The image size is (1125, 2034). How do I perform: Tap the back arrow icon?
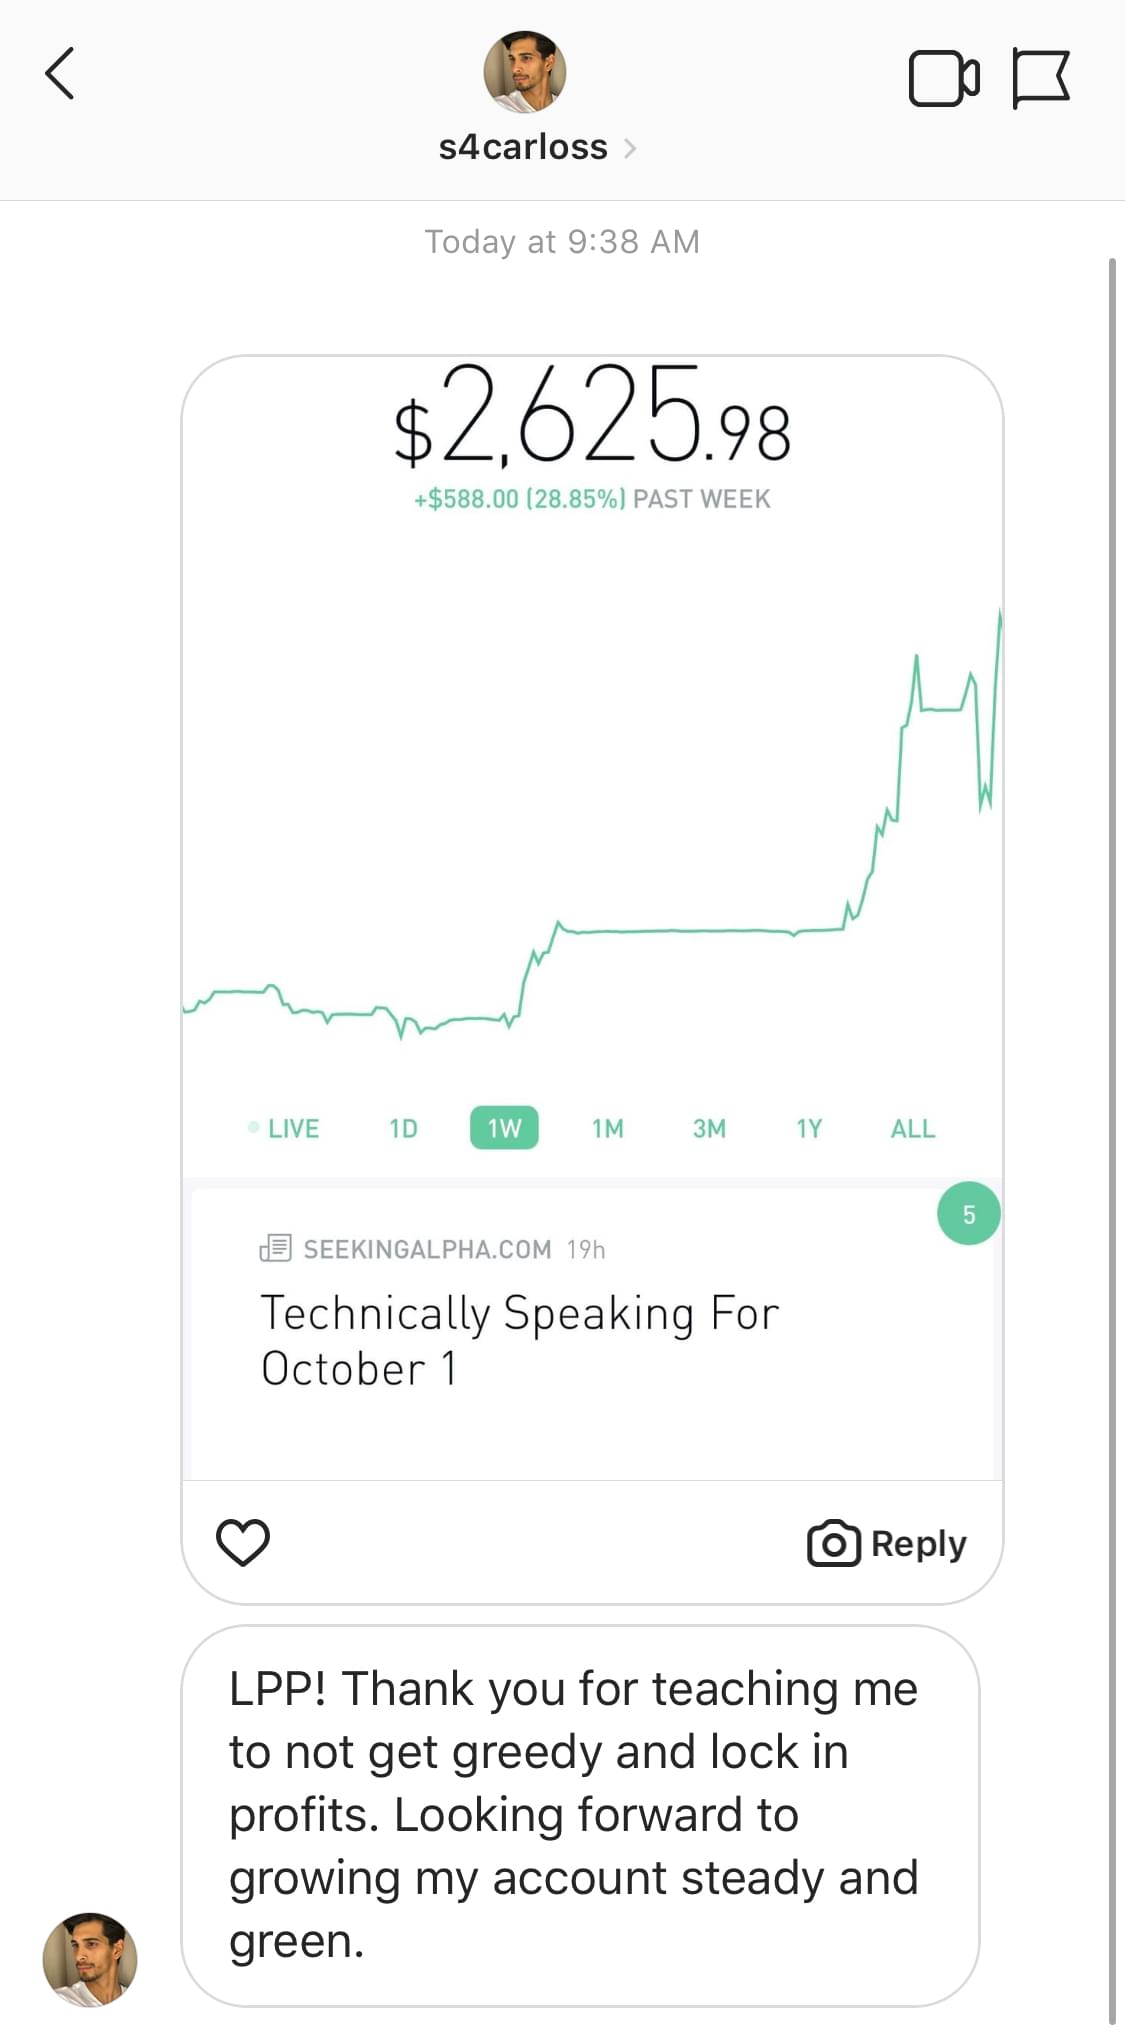(60, 74)
